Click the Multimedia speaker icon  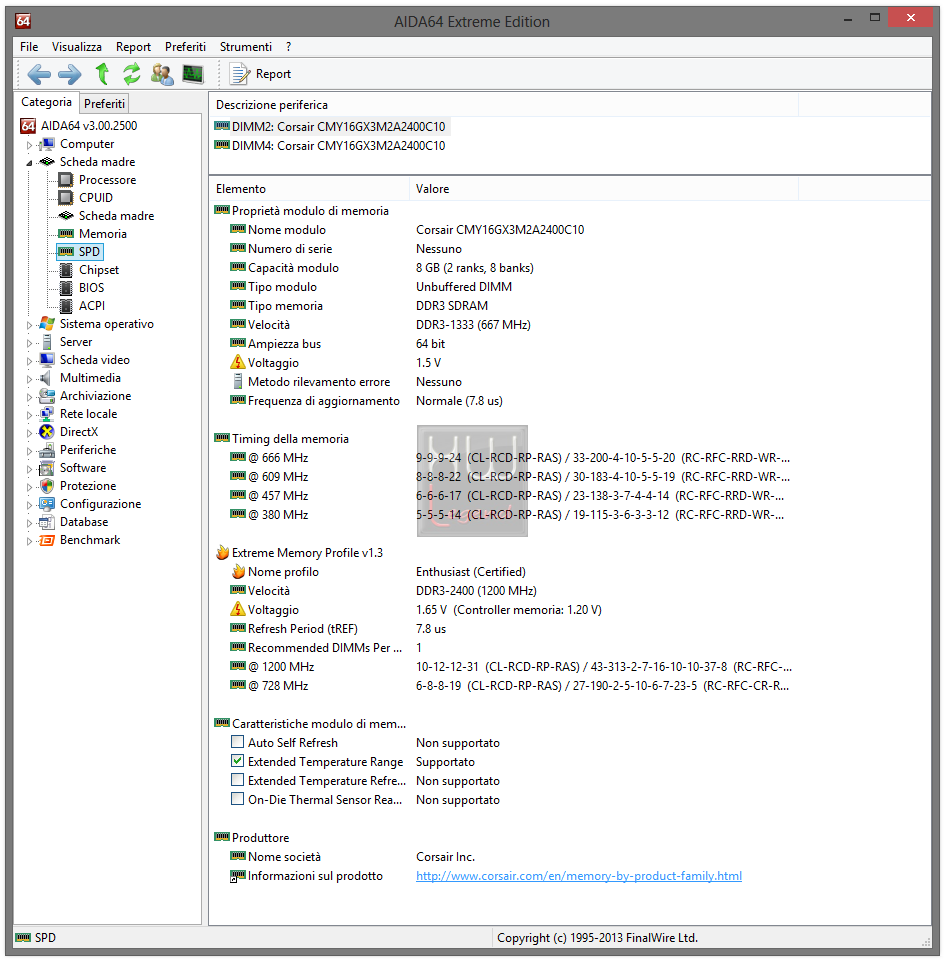pos(47,378)
